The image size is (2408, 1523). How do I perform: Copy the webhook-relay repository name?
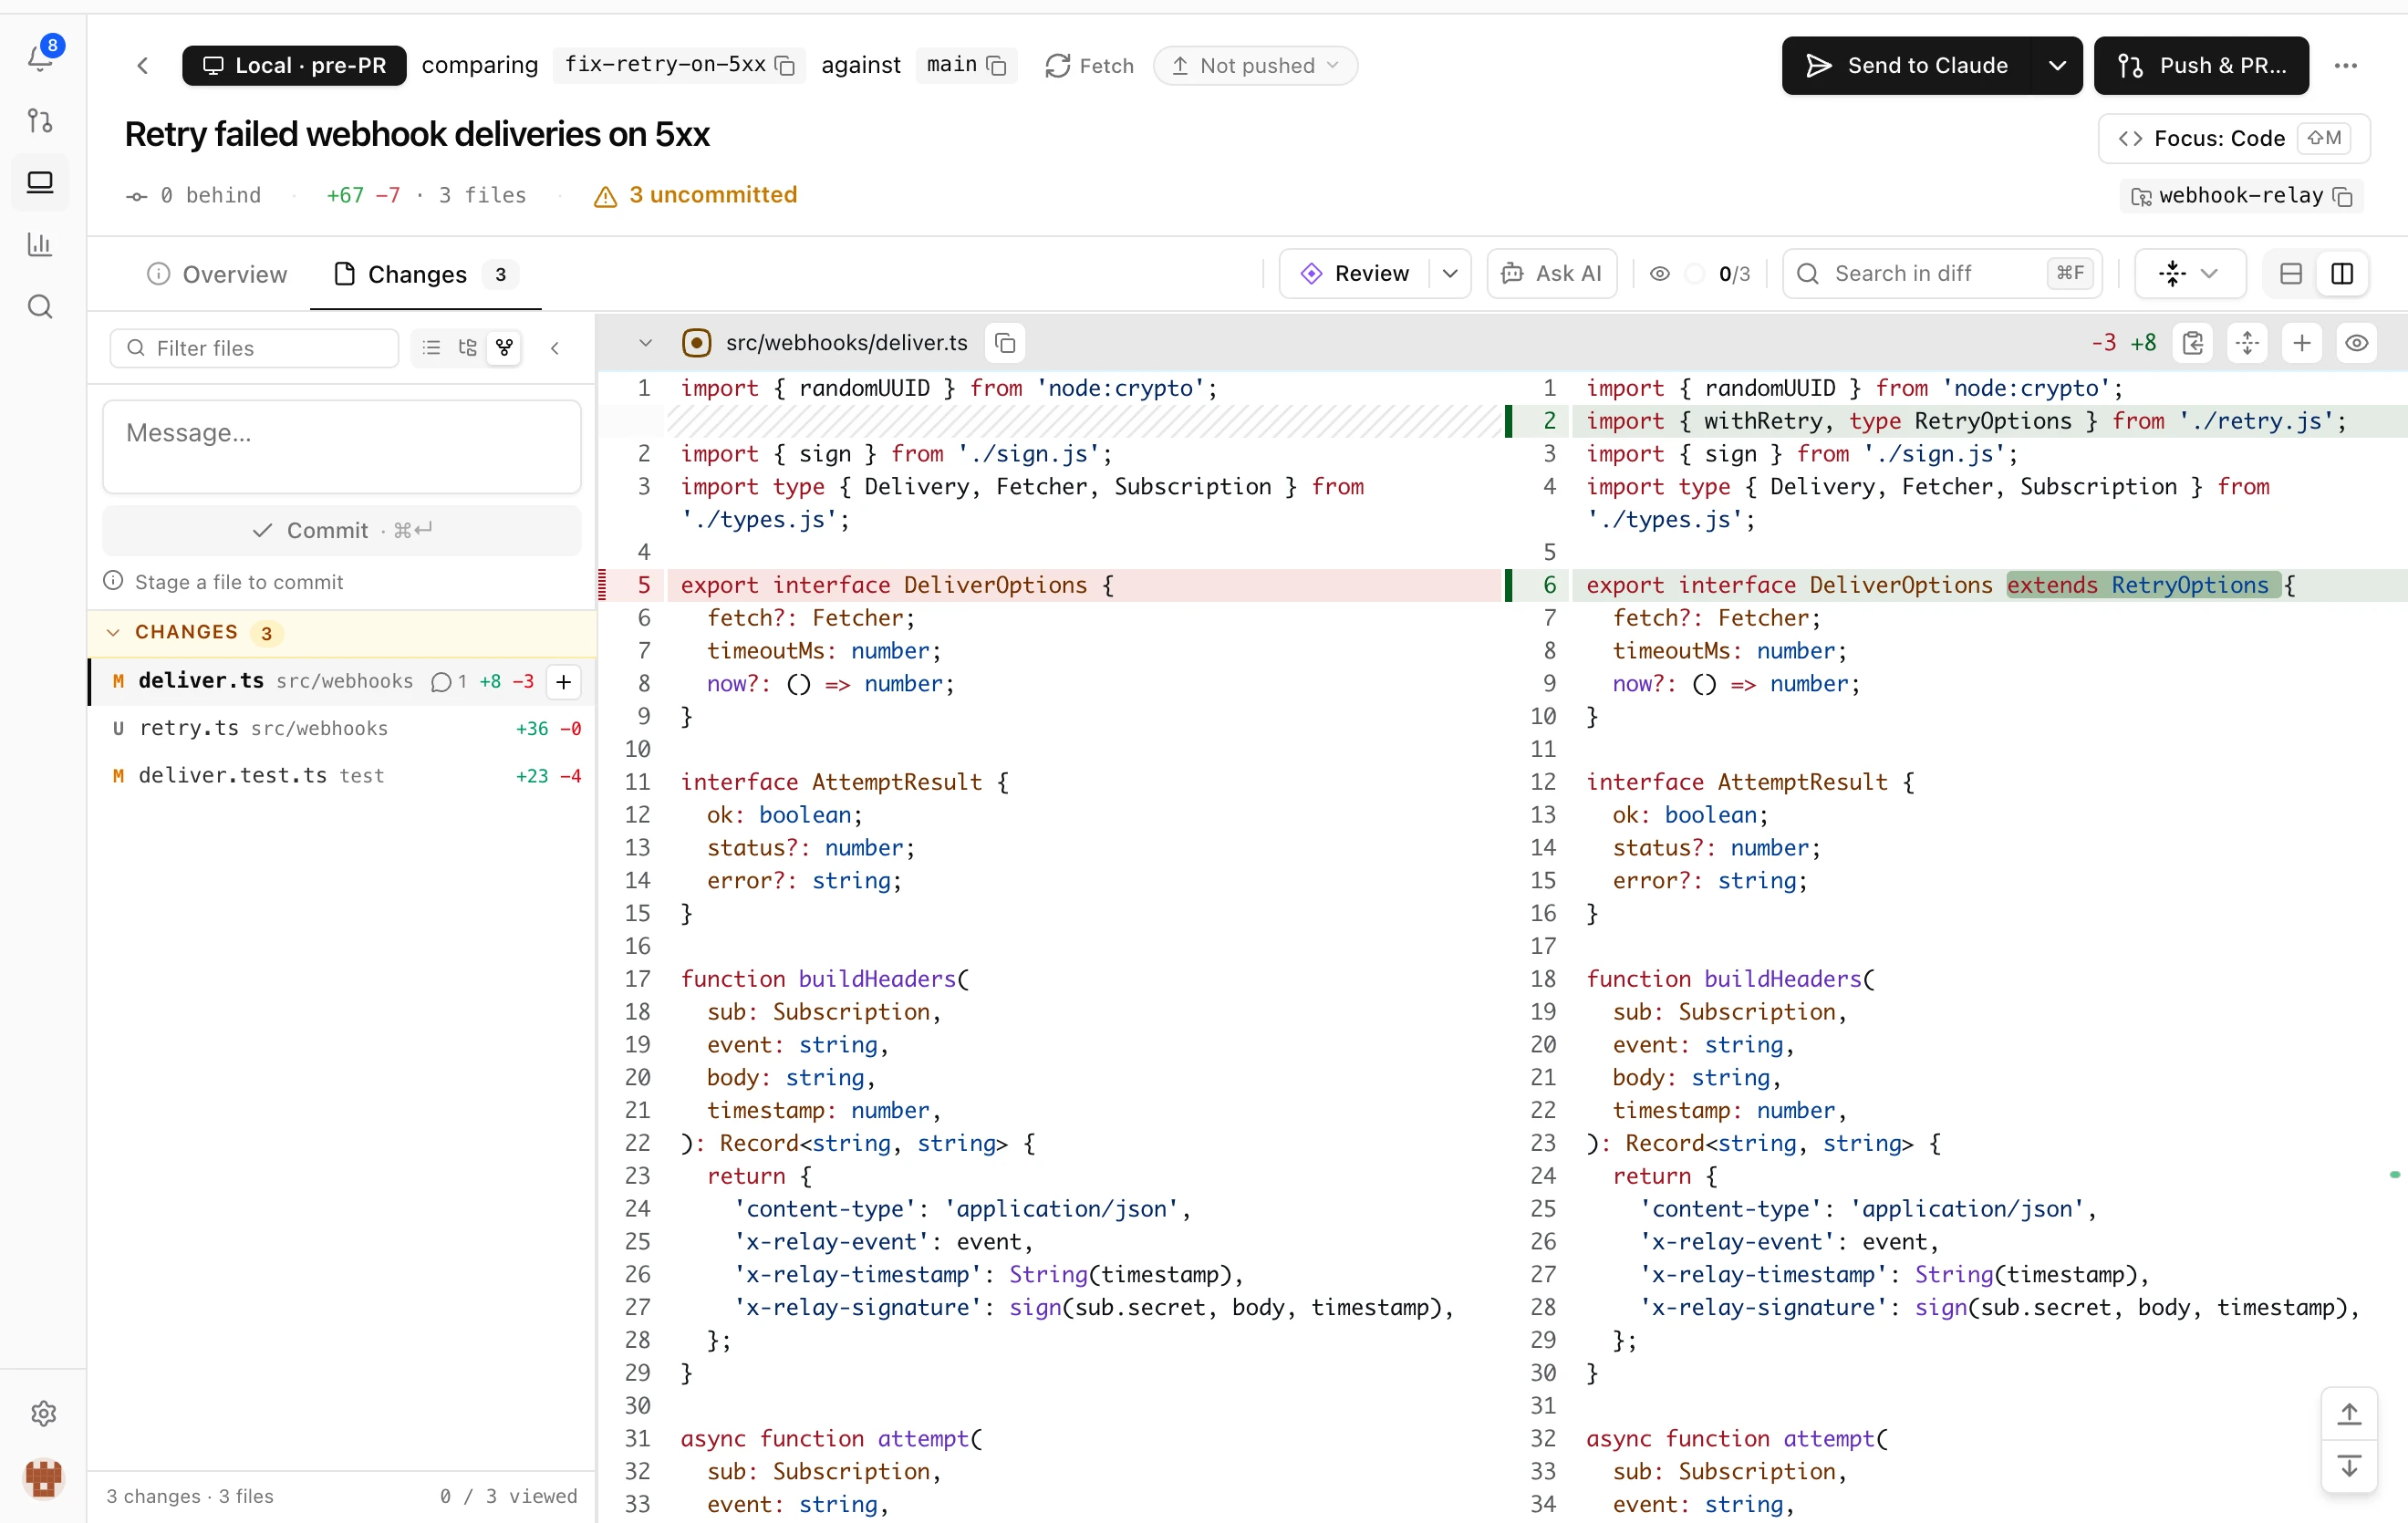[2342, 196]
